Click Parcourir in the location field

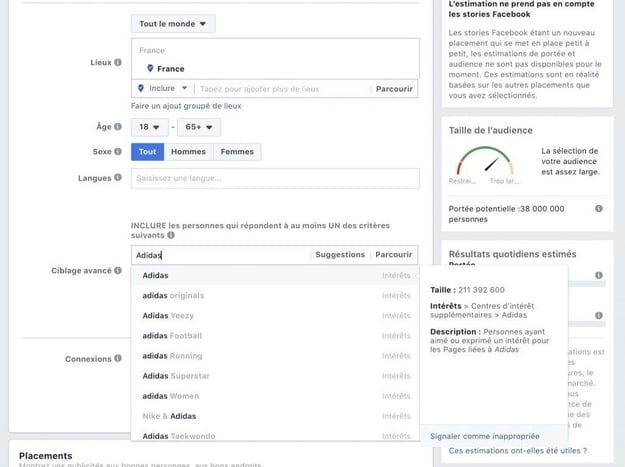[394, 89]
